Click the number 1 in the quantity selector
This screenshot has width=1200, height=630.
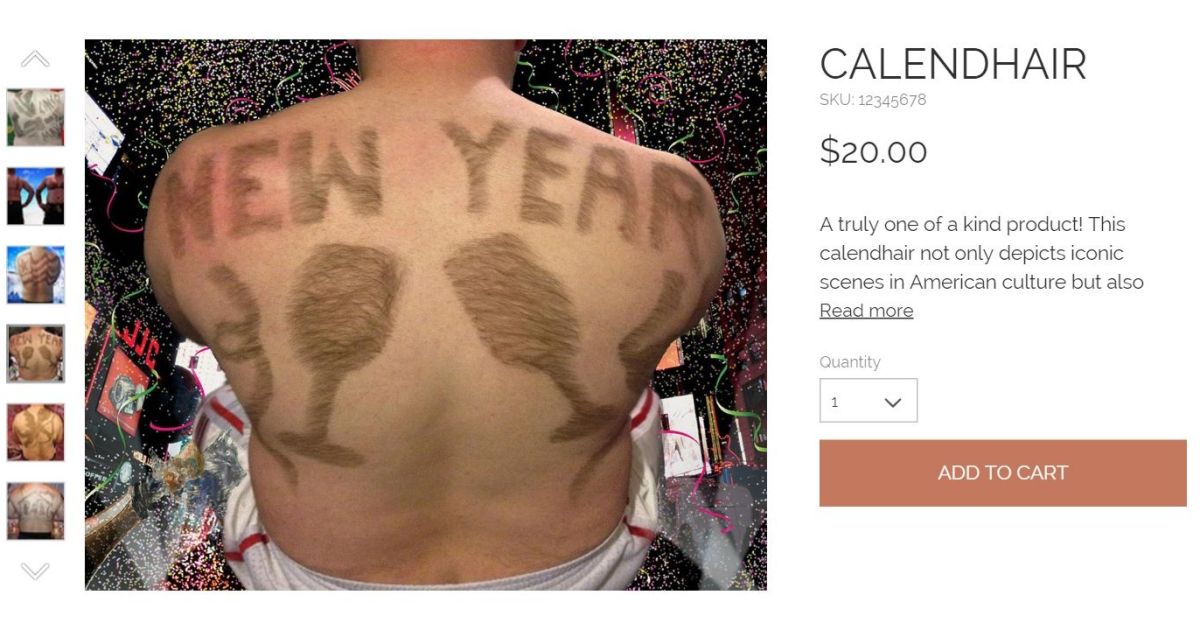pyautogui.click(x=835, y=402)
